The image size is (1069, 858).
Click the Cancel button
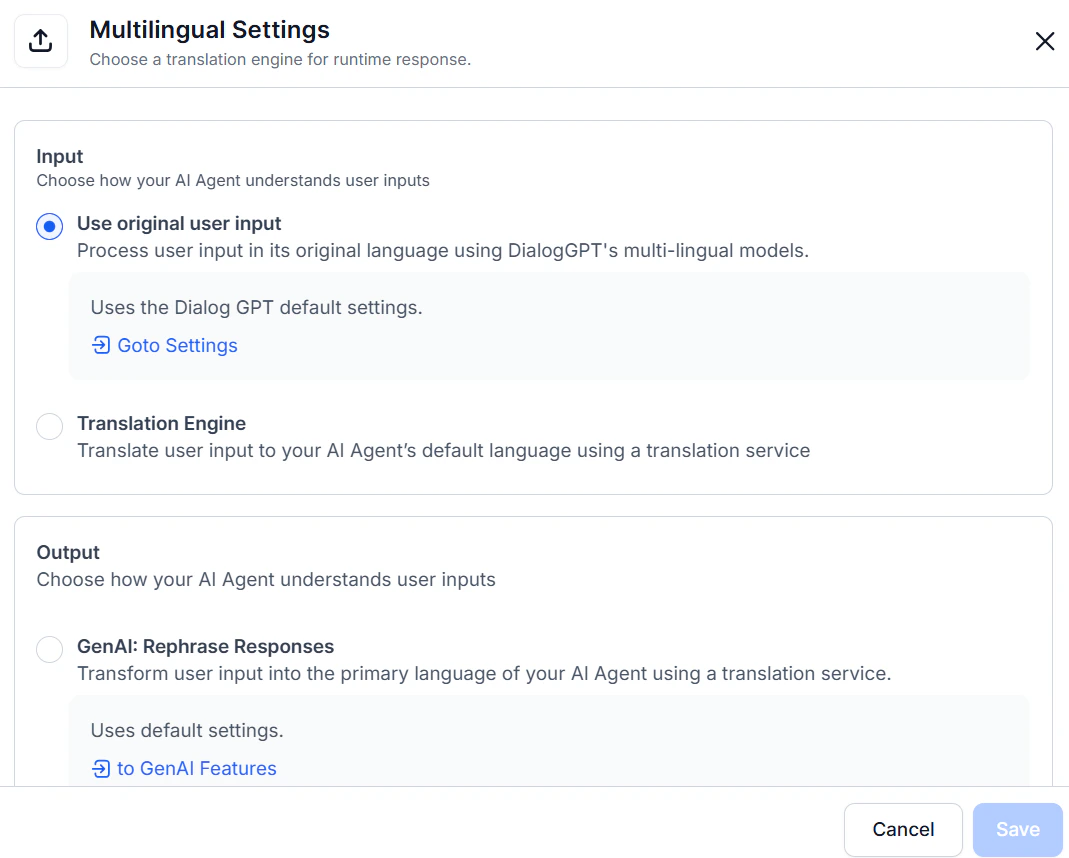902,829
